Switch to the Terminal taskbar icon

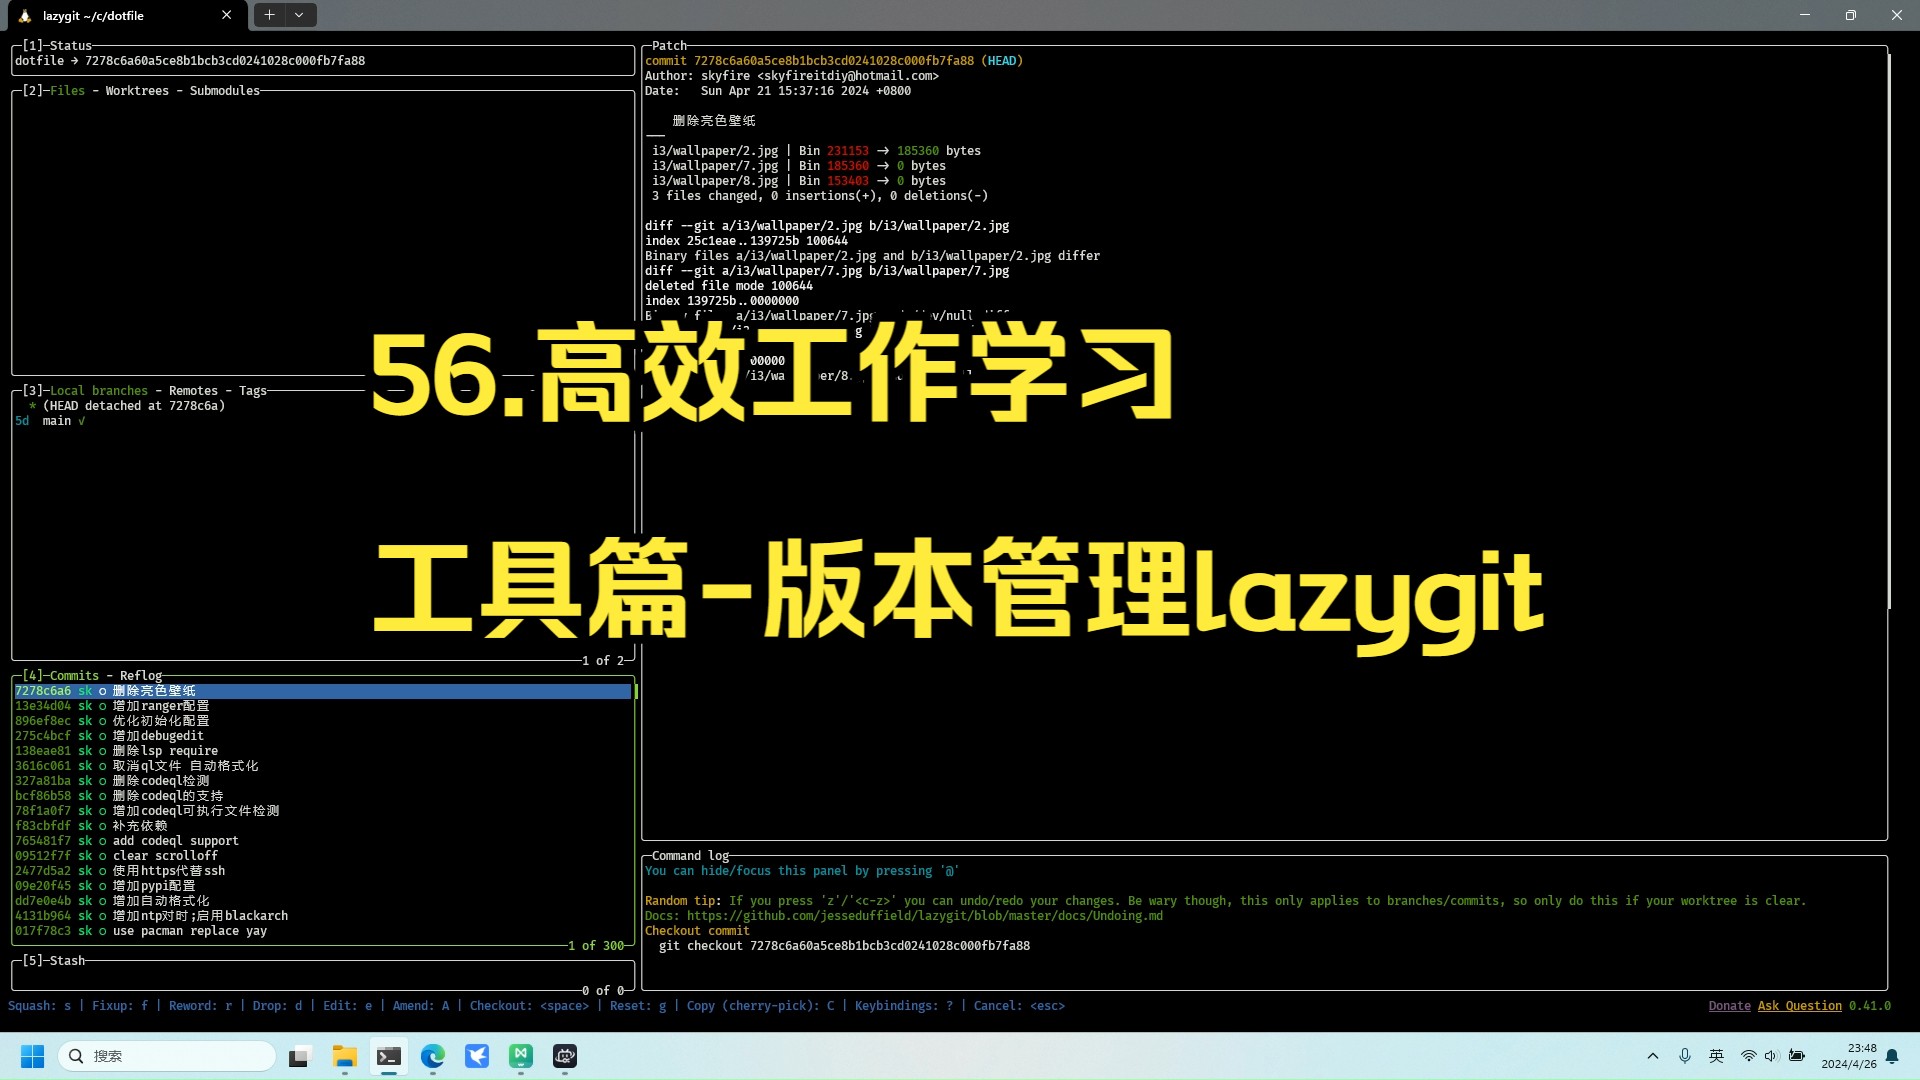pos(389,1056)
